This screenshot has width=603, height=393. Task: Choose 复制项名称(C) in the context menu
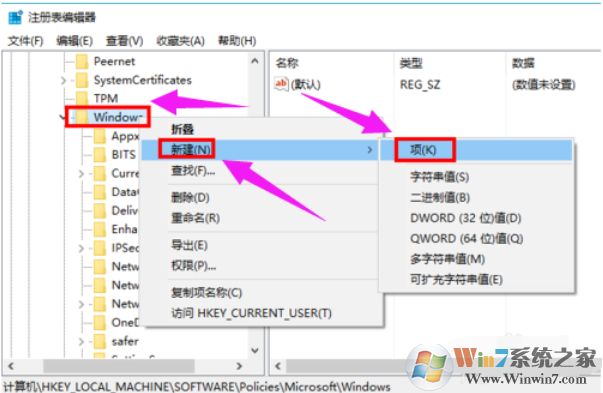262,293
